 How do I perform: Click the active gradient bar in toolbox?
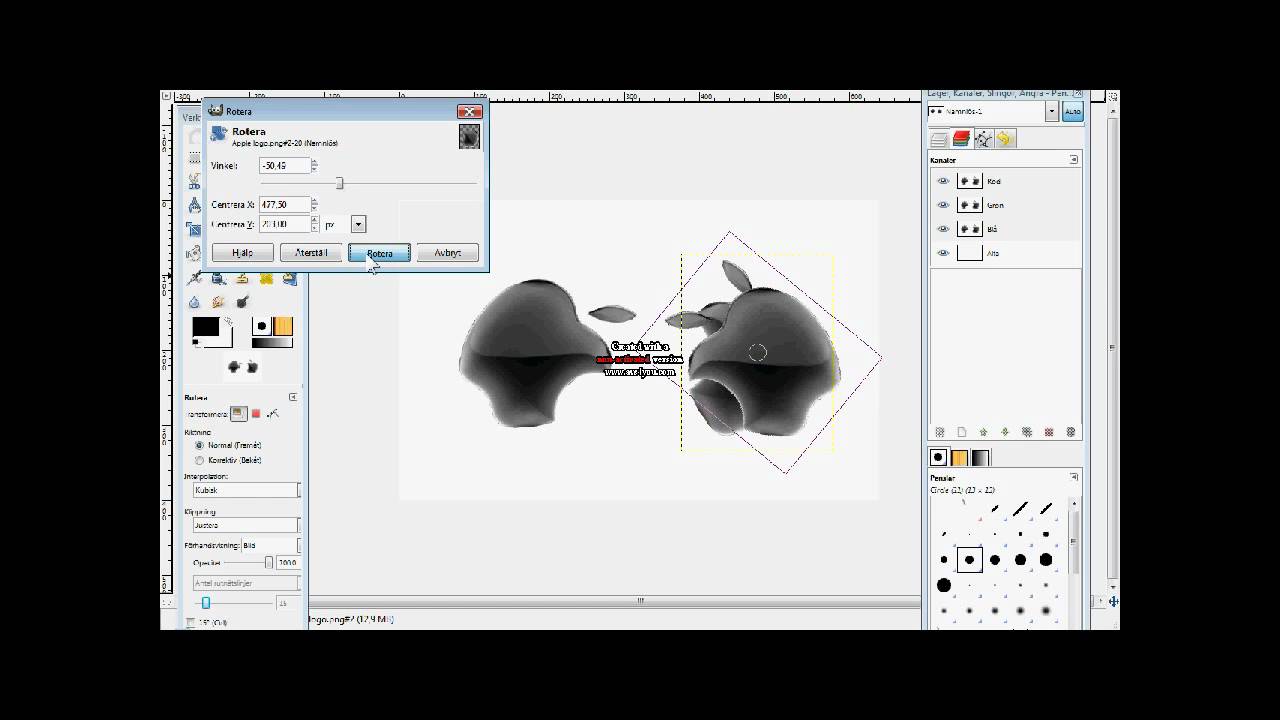point(272,342)
